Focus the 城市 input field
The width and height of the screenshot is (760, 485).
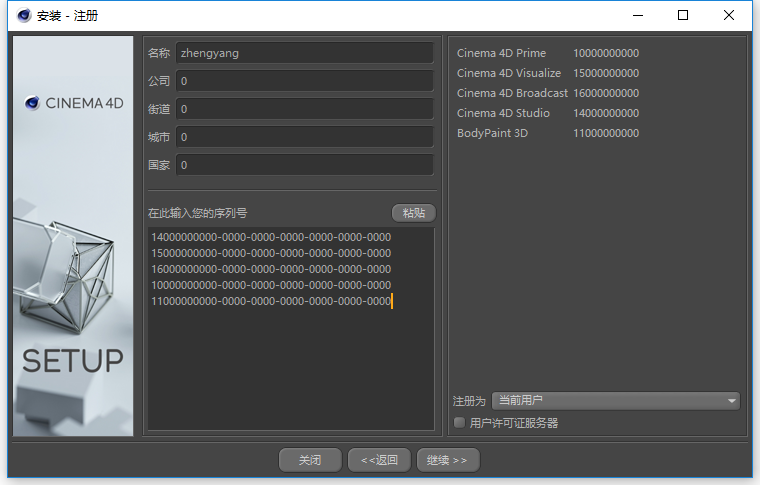(305, 137)
